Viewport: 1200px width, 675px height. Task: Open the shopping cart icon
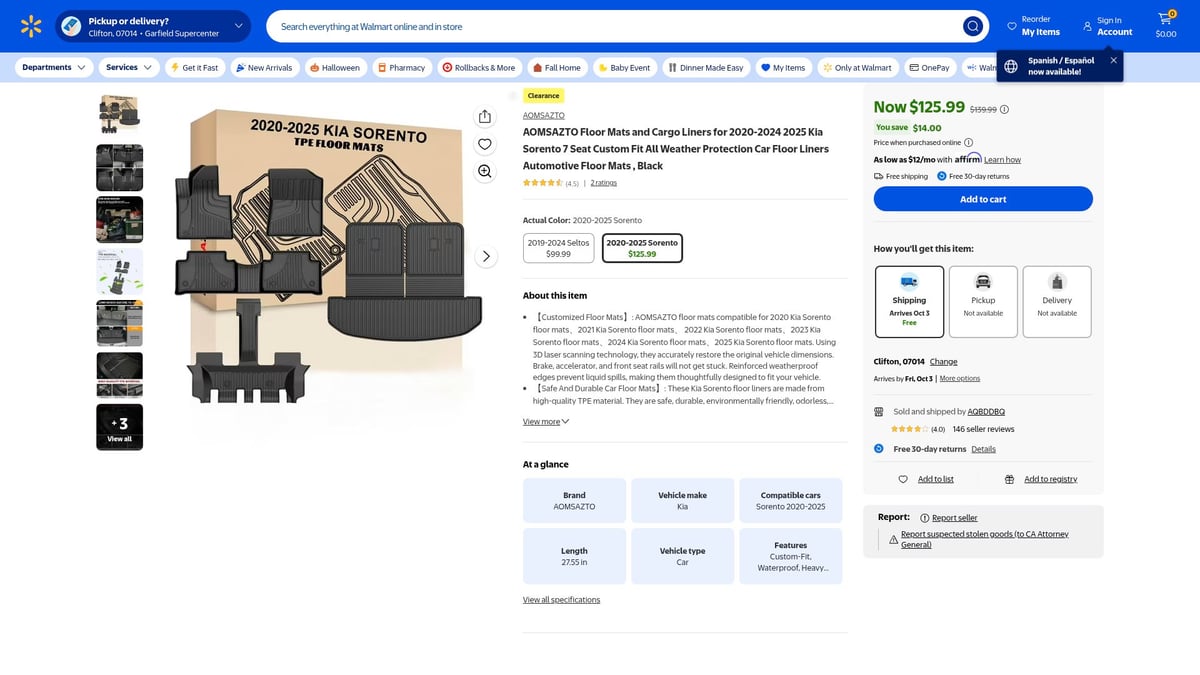(1166, 20)
